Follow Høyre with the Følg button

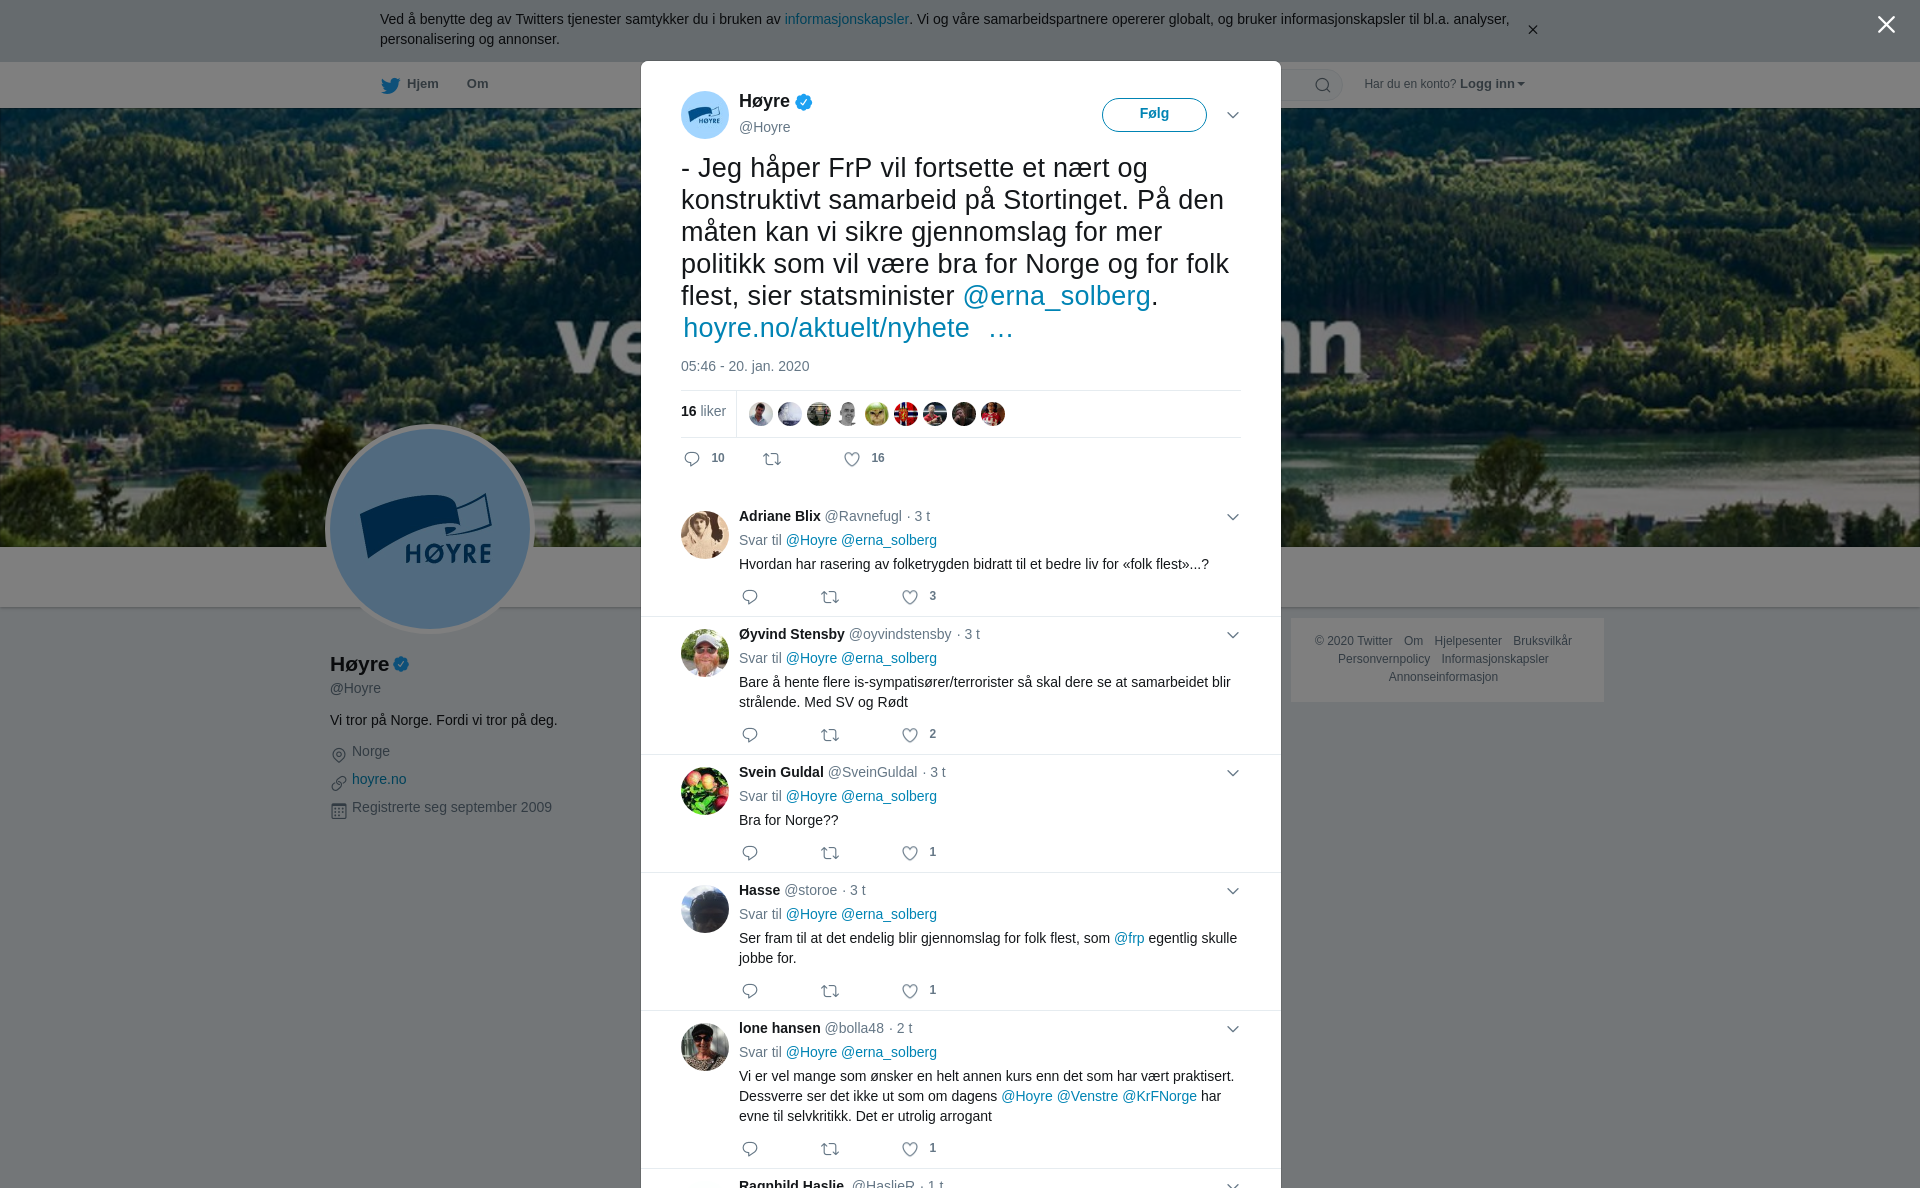[x=1154, y=114]
